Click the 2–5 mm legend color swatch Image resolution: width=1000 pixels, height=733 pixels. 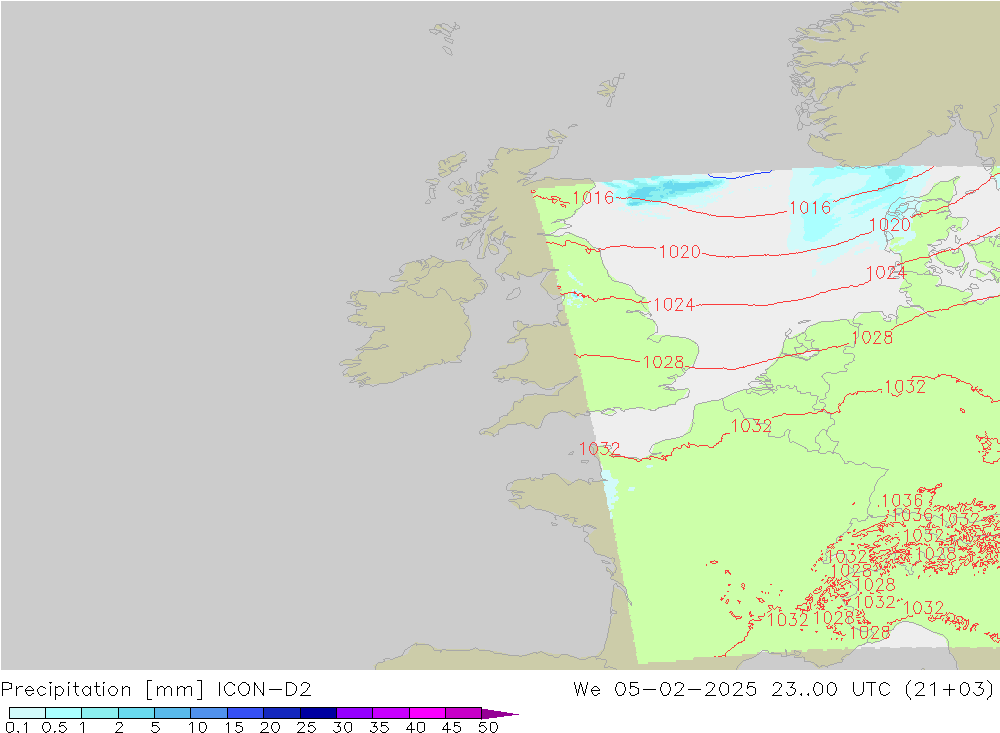pos(136,713)
